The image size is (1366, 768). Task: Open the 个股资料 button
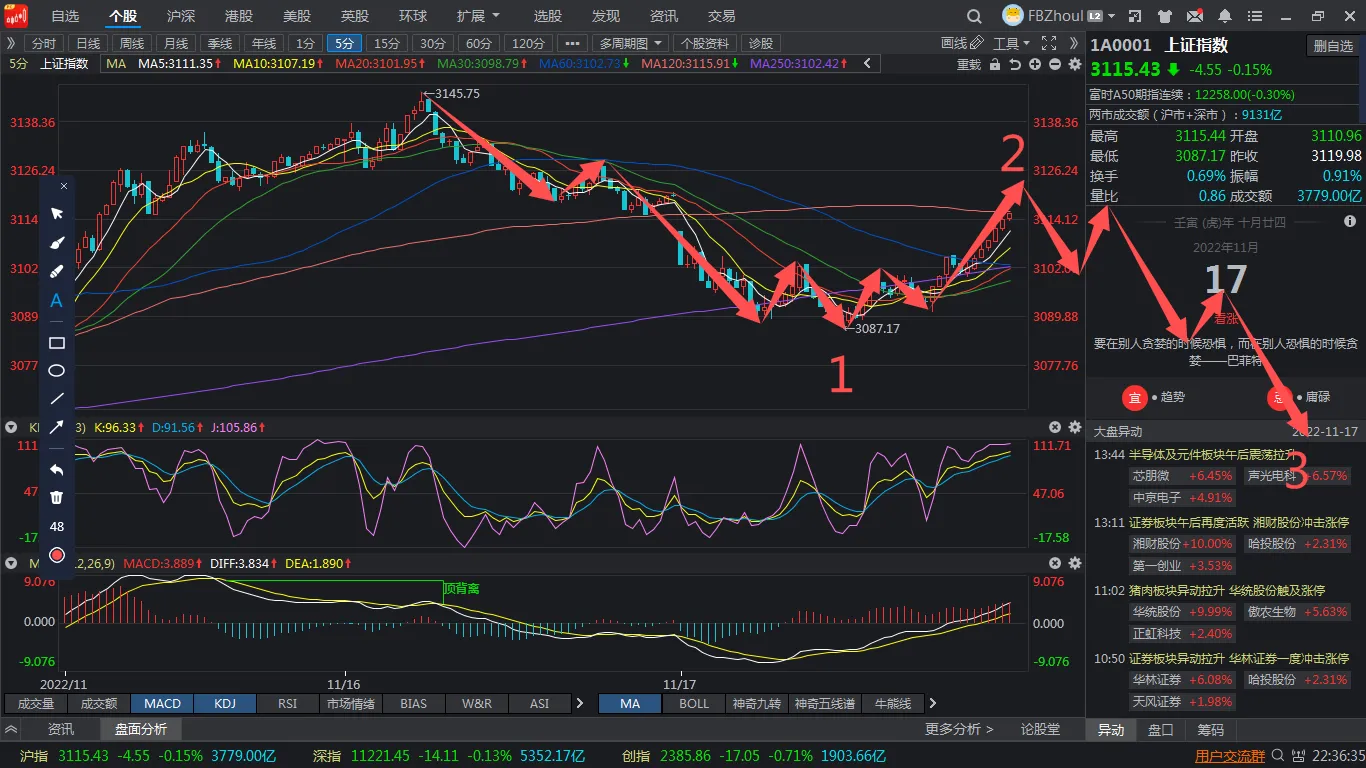pyautogui.click(x=707, y=43)
